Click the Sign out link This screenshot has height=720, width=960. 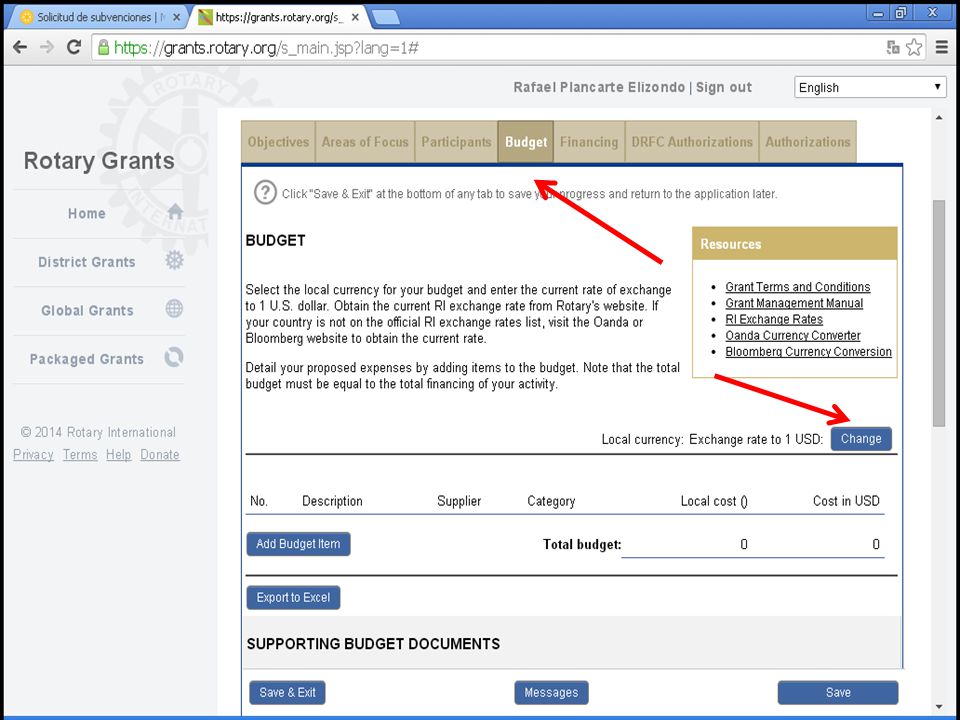click(x=724, y=87)
